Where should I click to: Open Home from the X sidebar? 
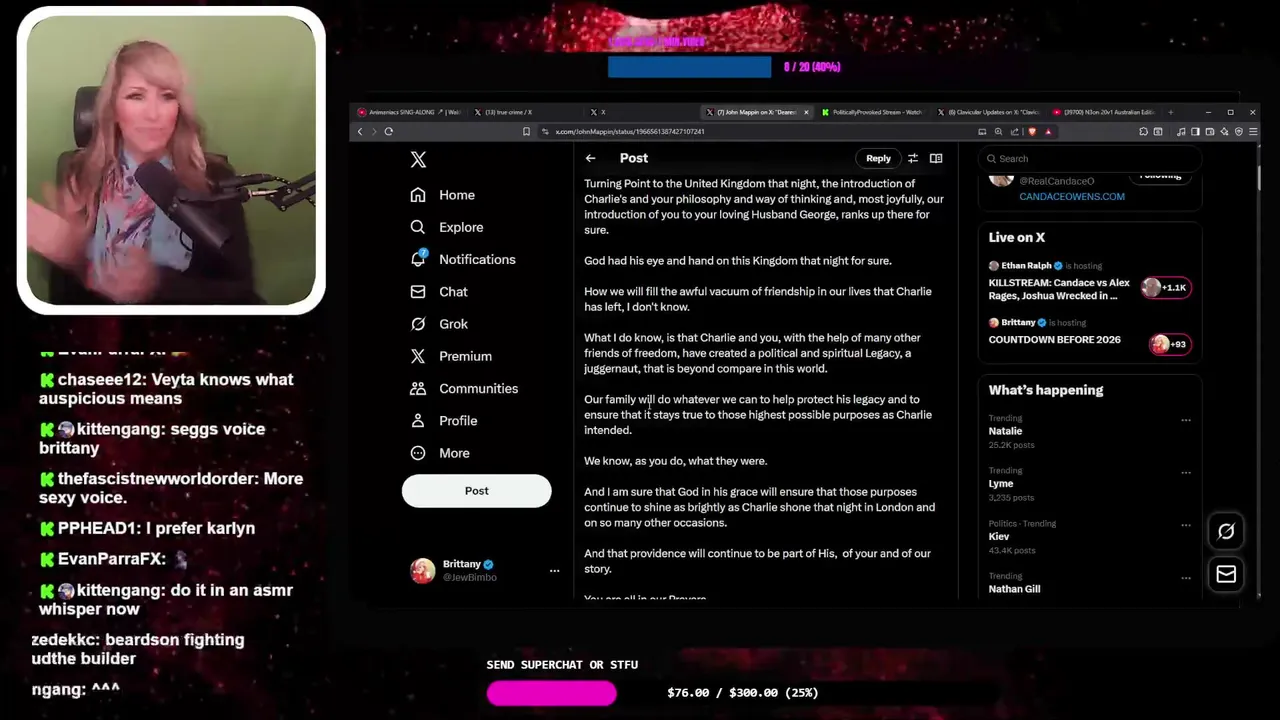(x=442, y=195)
